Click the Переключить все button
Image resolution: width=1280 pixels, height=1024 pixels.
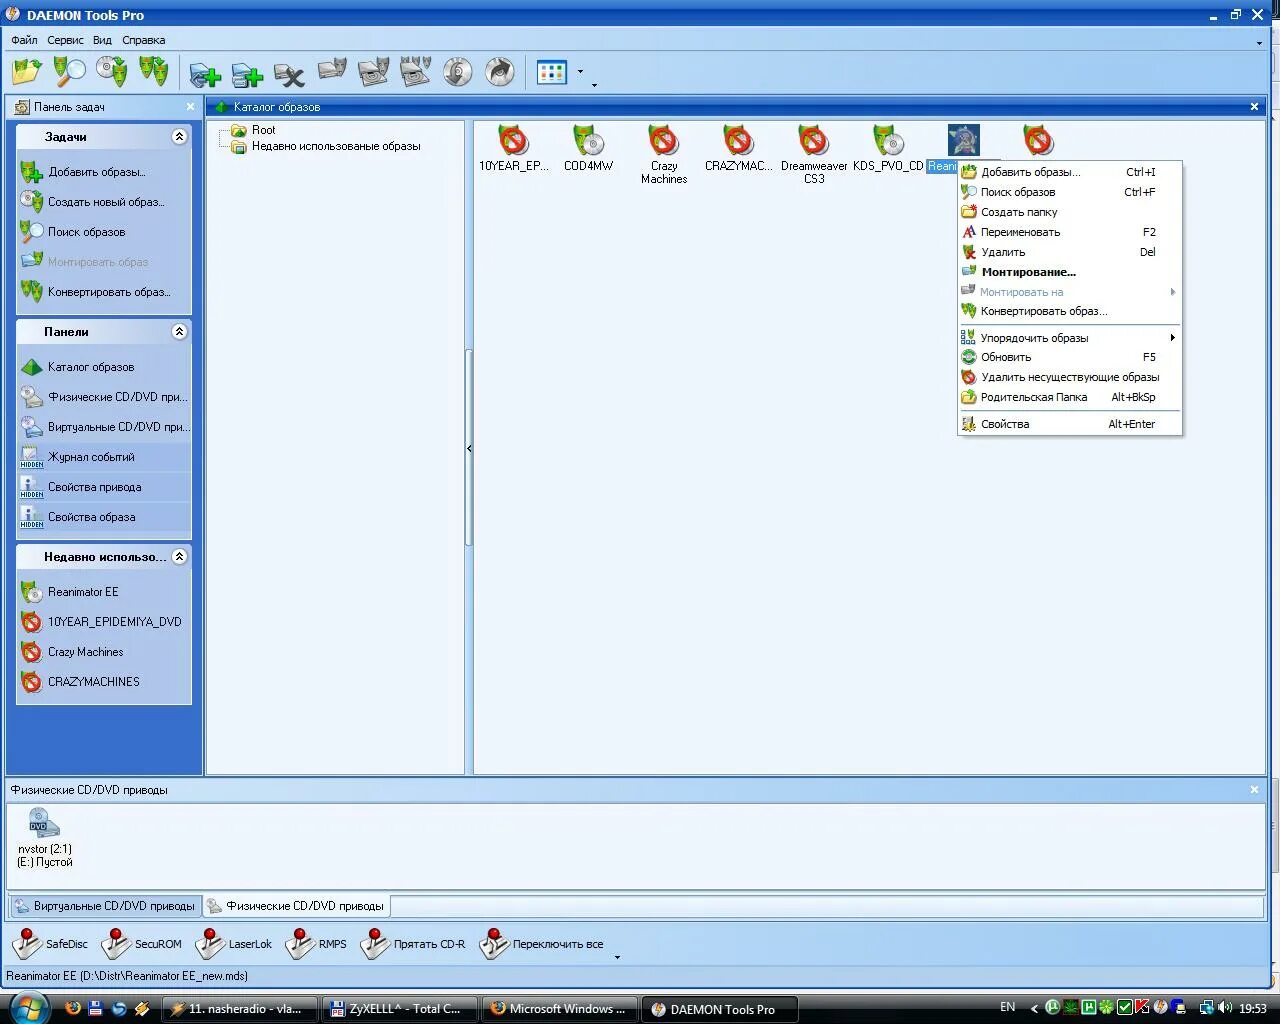pyautogui.click(x=542, y=944)
